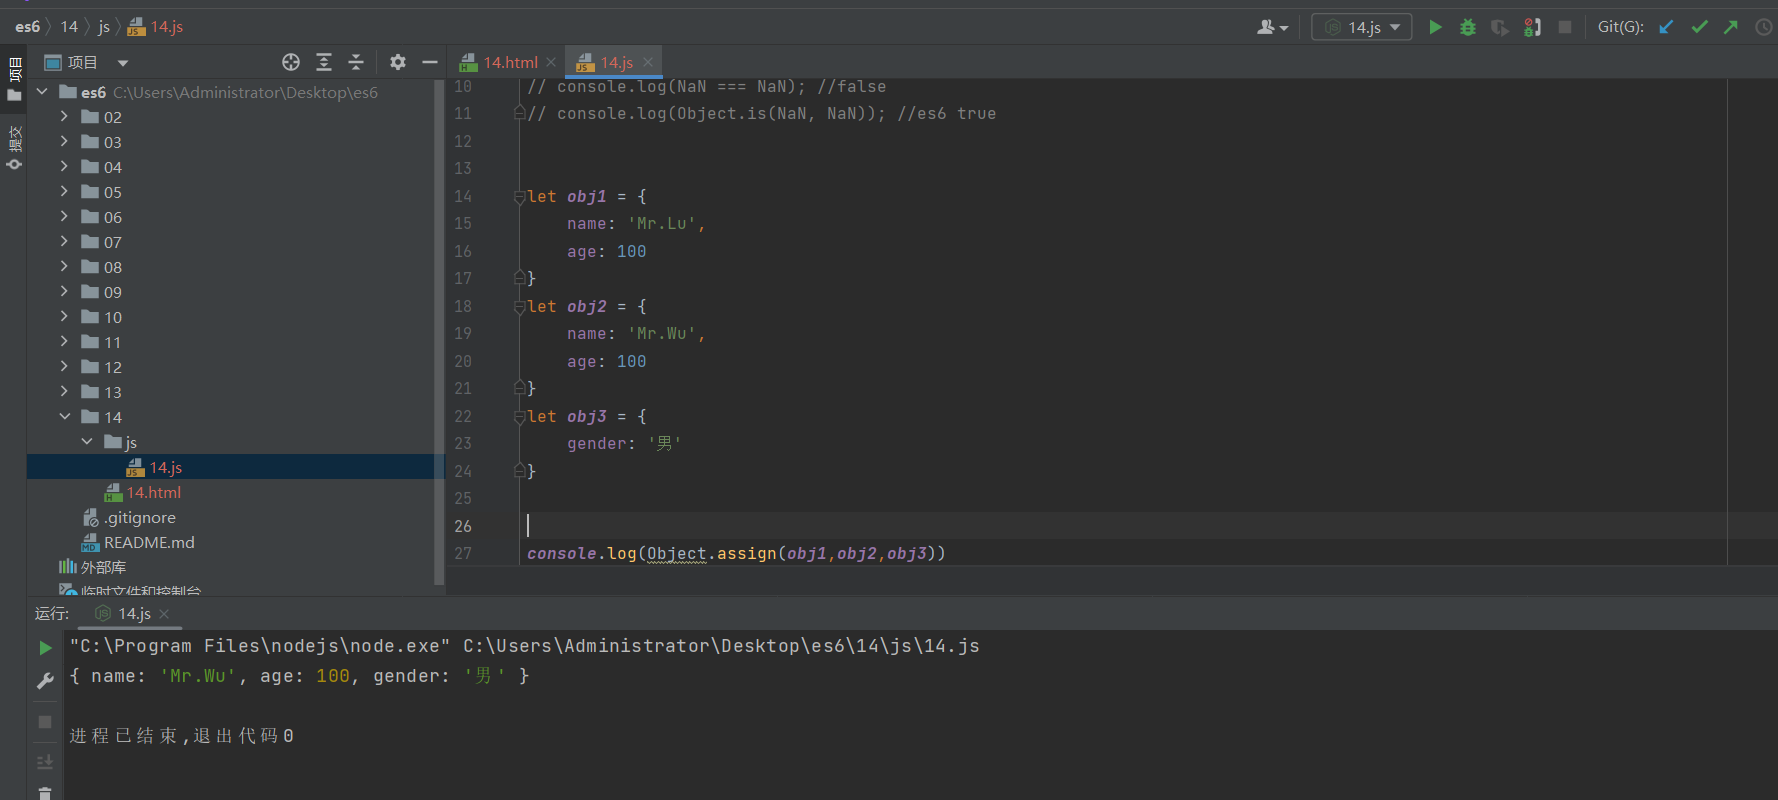Viewport: 1778px width, 800px height.
Task: Collapse all in project panel
Action: [356, 62]
